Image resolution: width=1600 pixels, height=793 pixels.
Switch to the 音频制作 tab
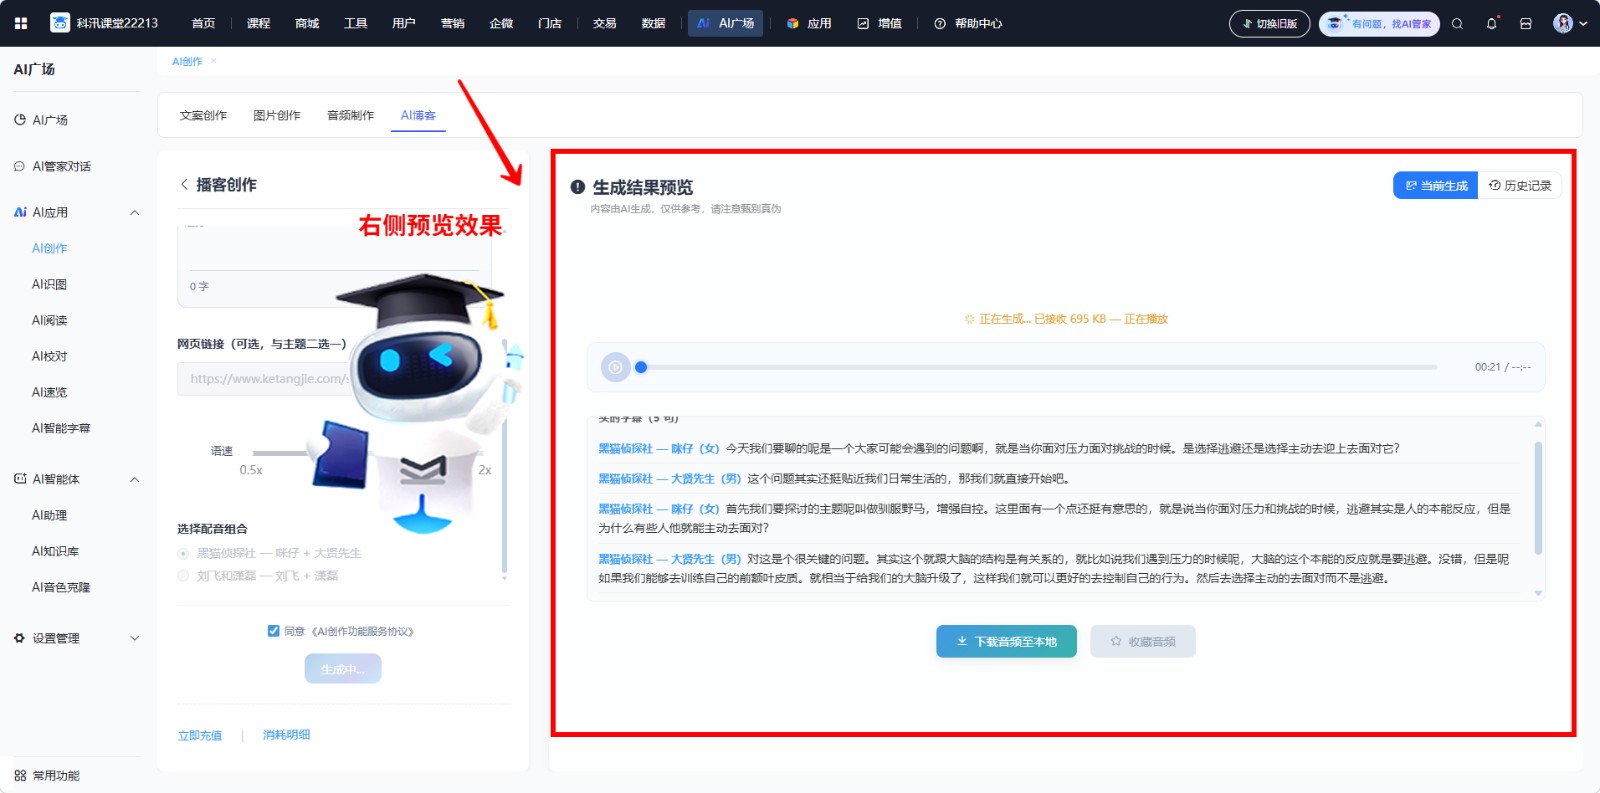point(351,116)
